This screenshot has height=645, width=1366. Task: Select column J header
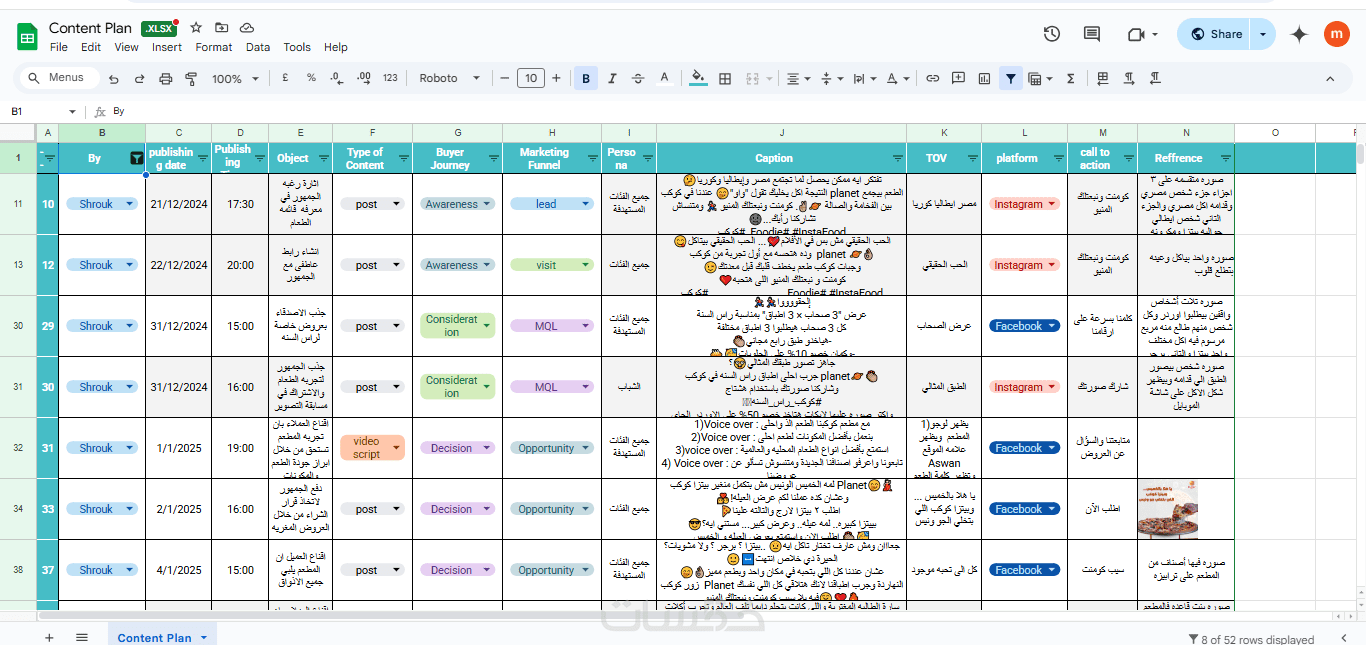pos(782,133)
